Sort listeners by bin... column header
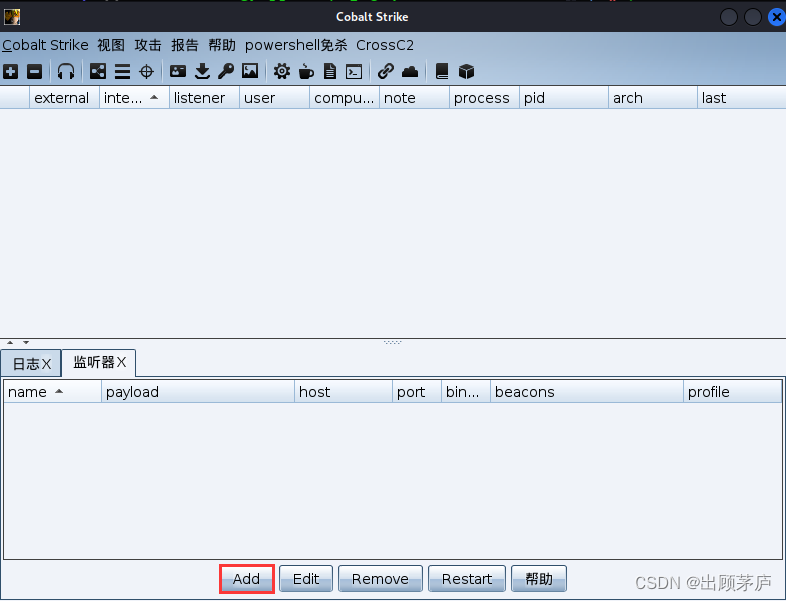Screen dimensions: 786x601 point(466,391)
